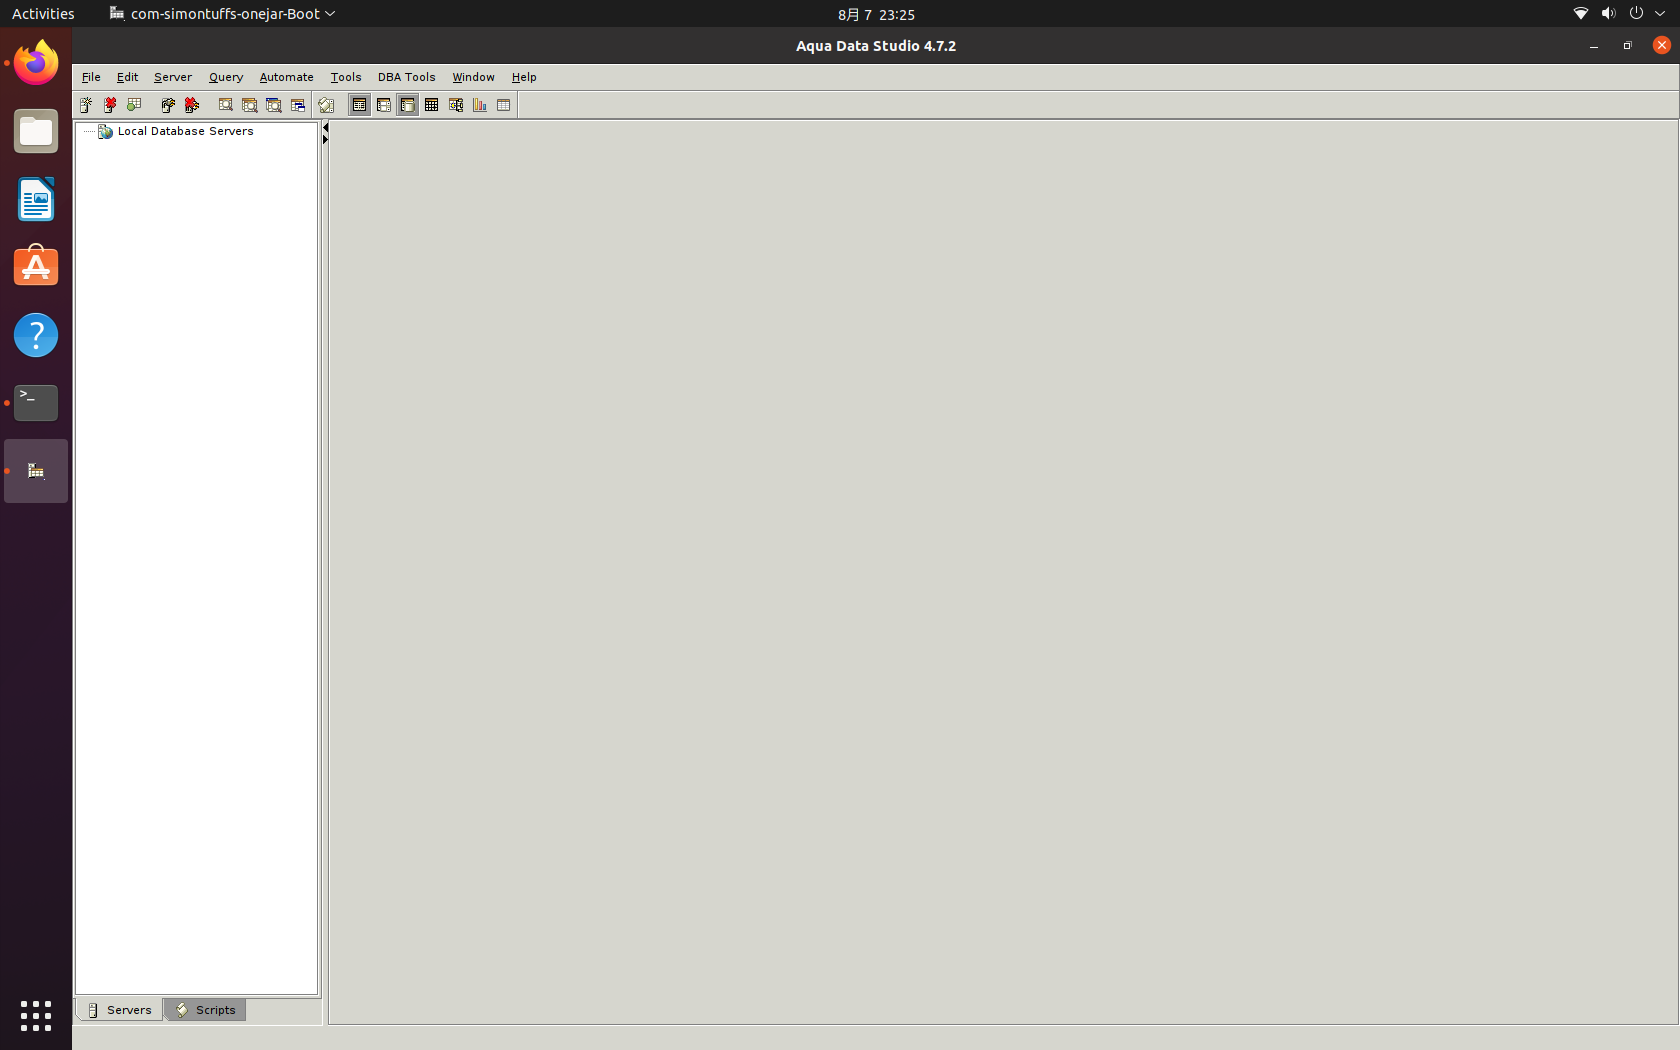Toggle the split-rows layout view button
This screenshot has height=1050, width=1680.
(384, 105)
